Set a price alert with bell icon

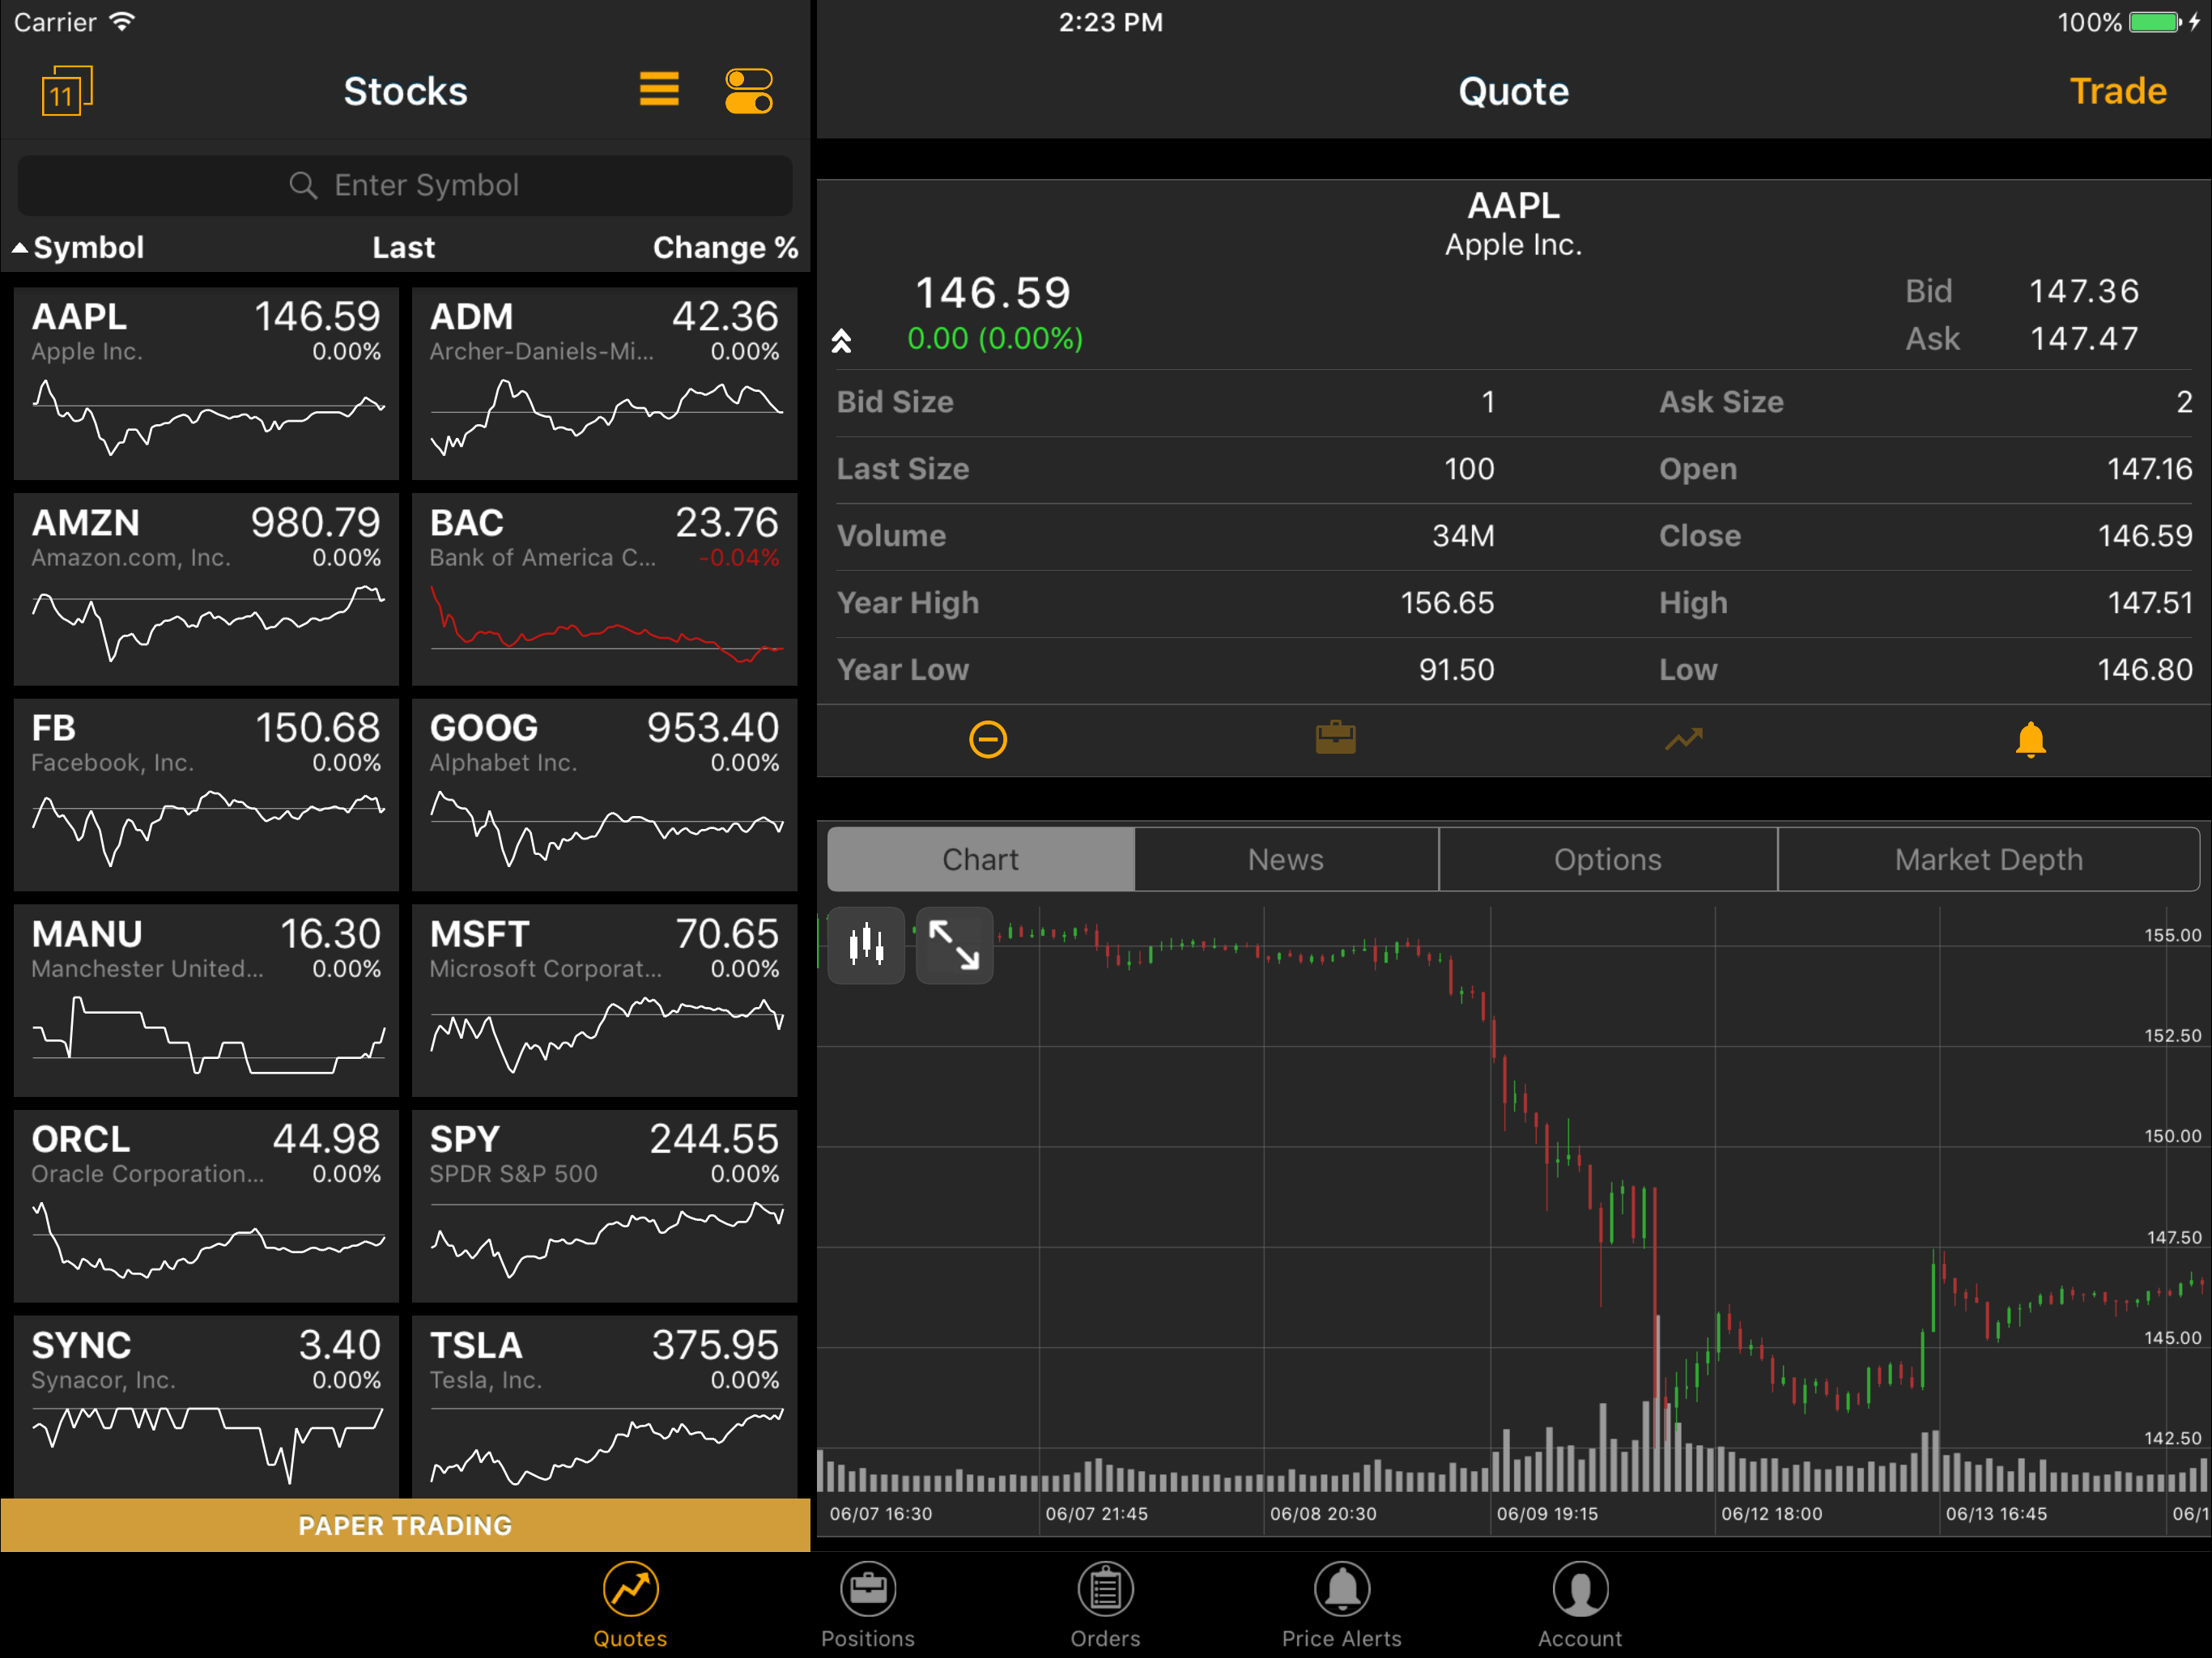point(2030,739)
